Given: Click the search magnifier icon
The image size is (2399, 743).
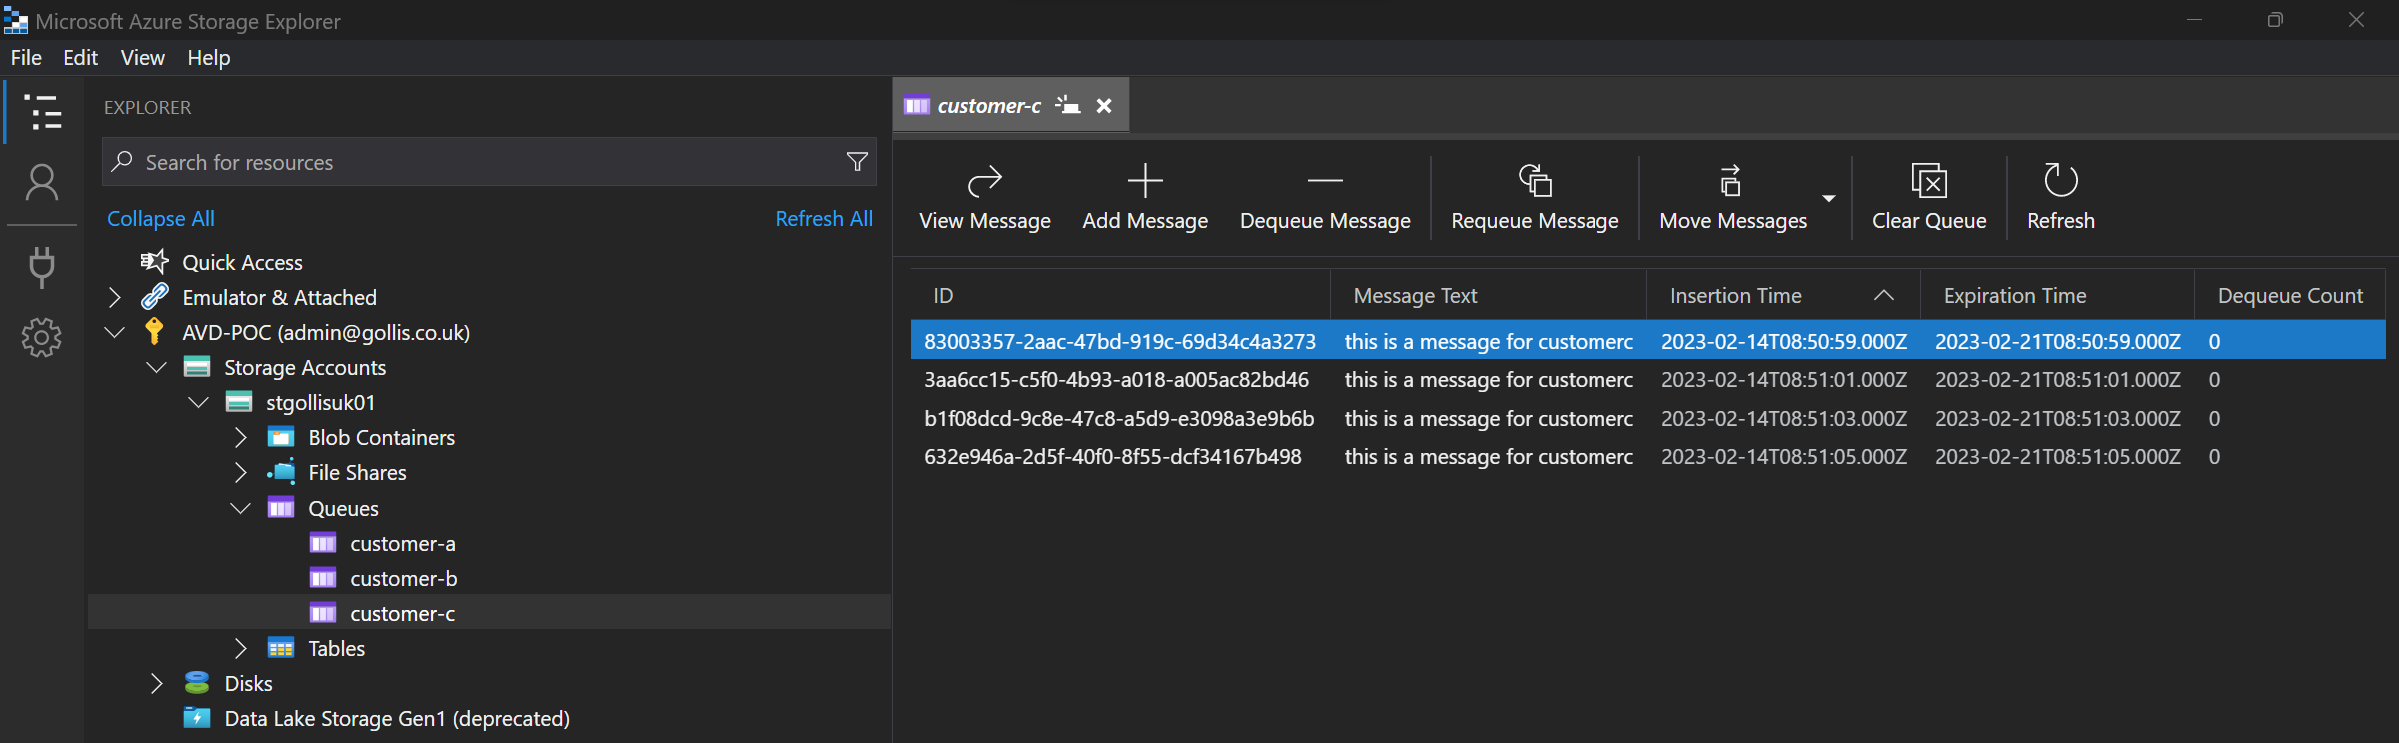Looking at the screenshot, I should point(122,161).
